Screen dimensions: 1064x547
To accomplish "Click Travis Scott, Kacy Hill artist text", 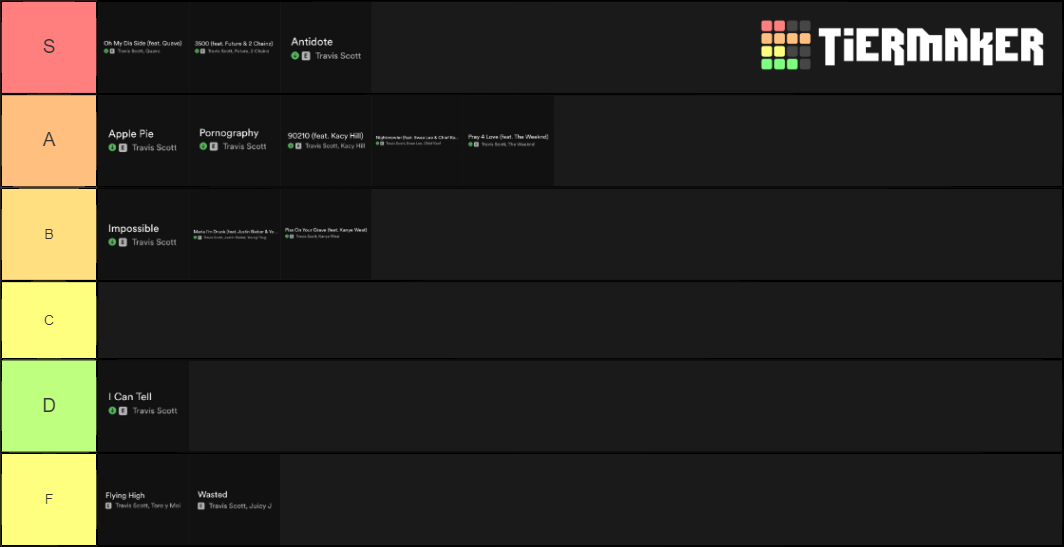I will click(x=335, y=146).
